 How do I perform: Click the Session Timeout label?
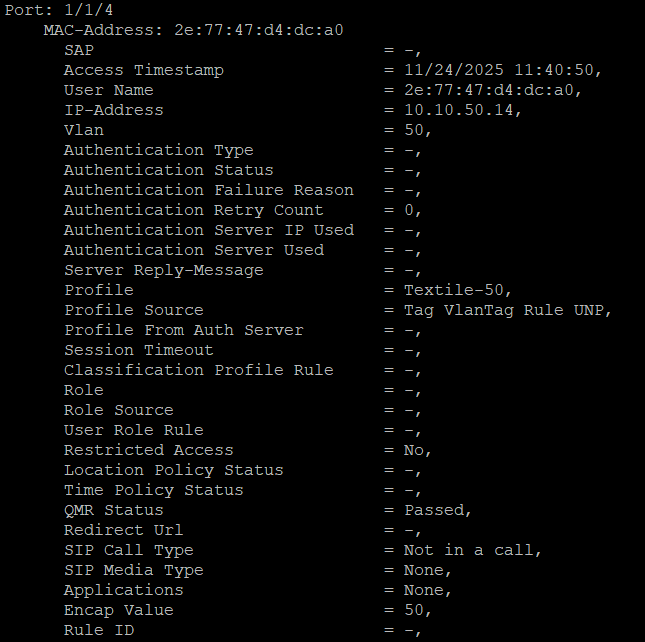(x=138, y=350)
